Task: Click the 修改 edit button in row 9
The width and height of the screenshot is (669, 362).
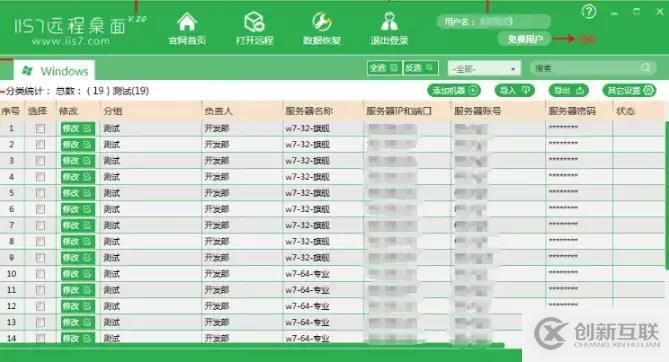Action: (77, 258)
